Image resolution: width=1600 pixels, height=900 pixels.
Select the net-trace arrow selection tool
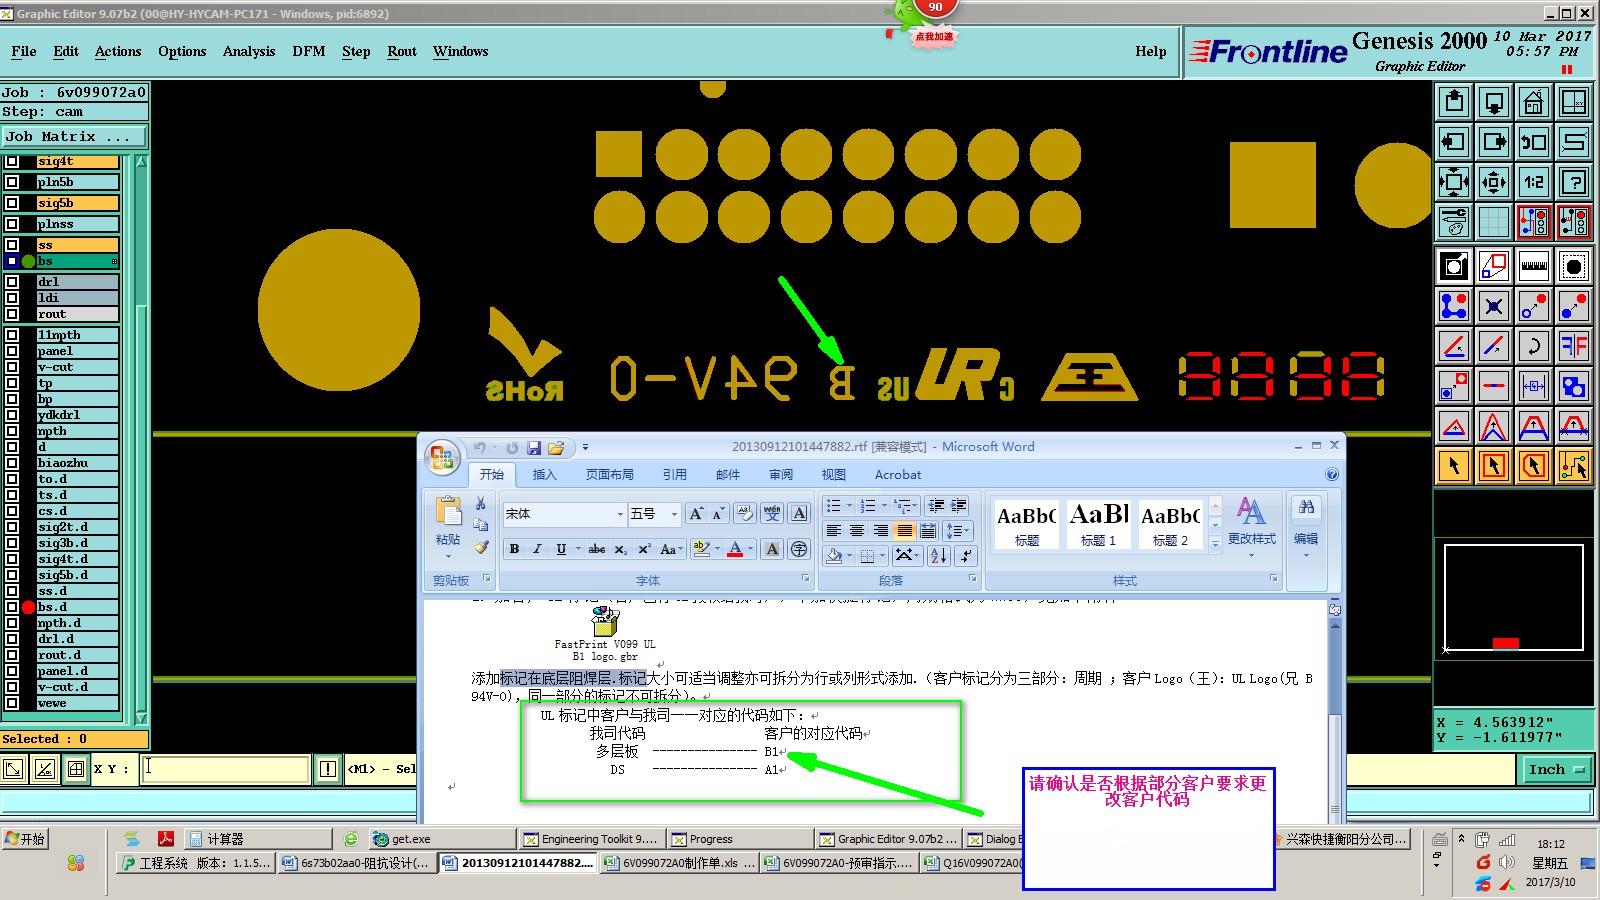click(1573, 465)
